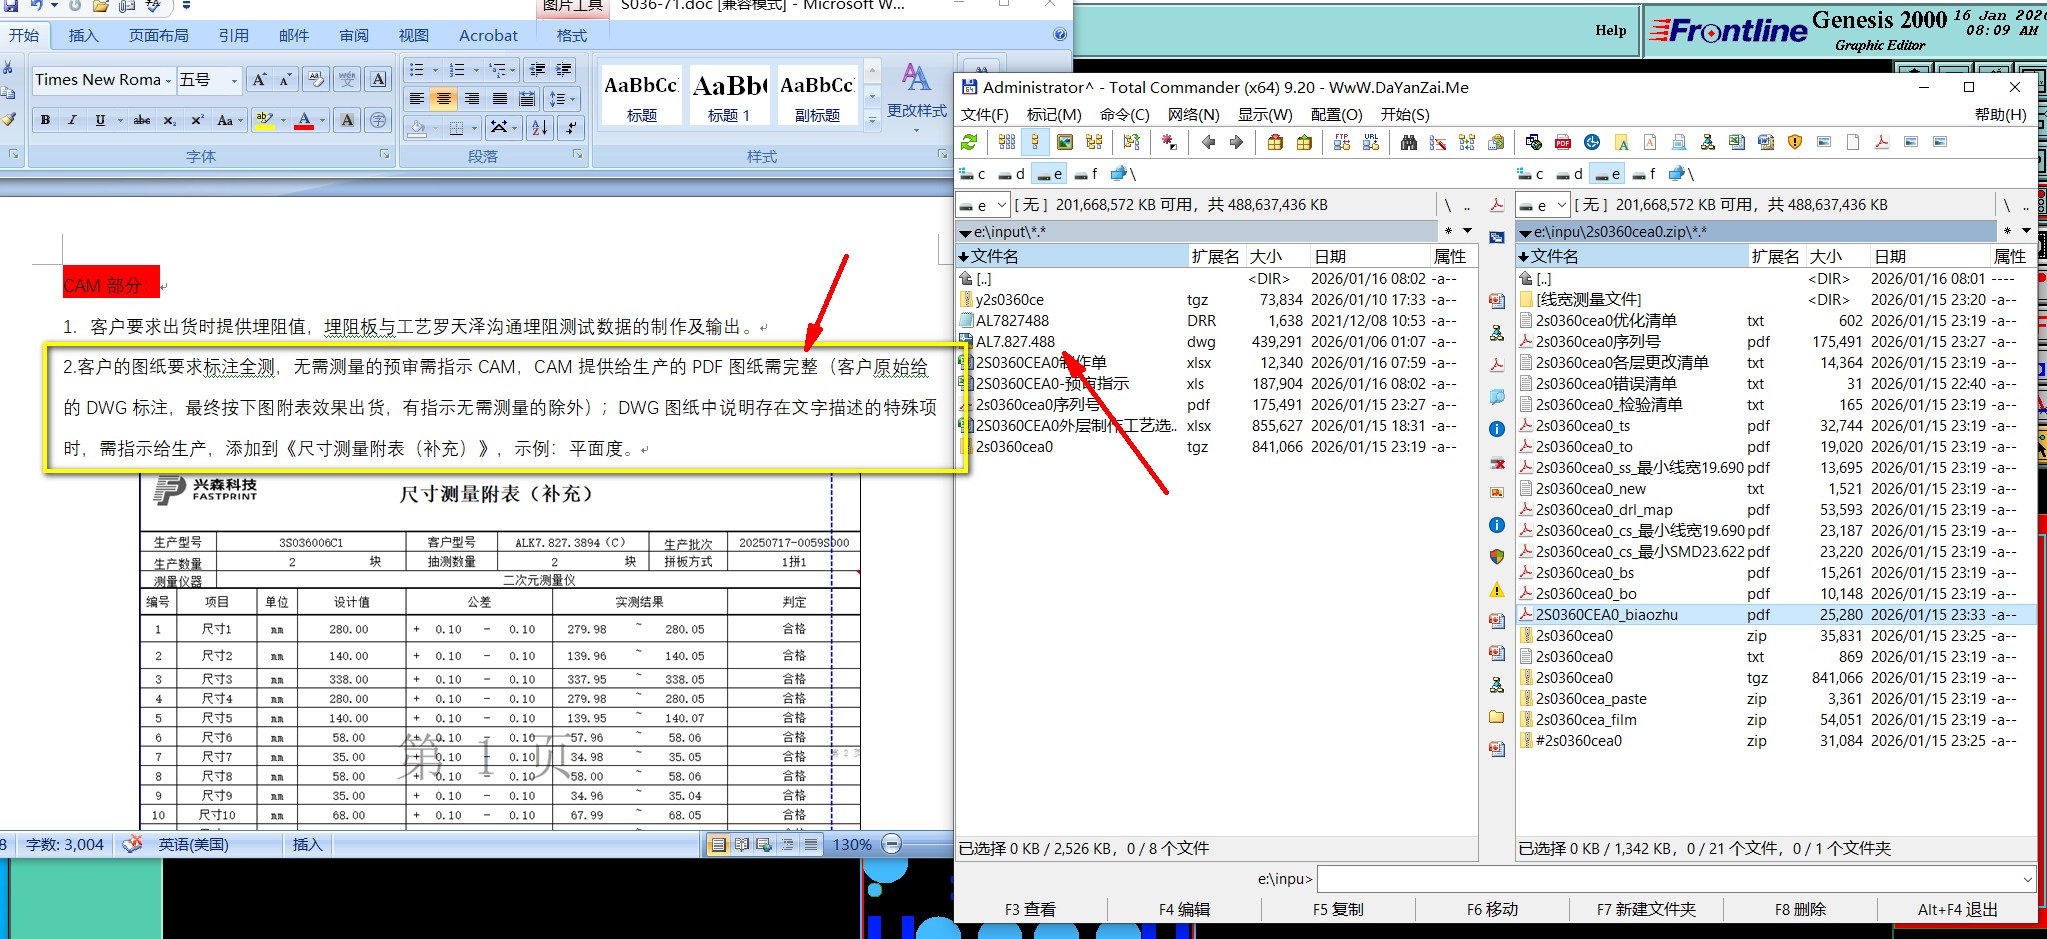Toggle superscript in Word ribbon
The width and height of the screenshot is (2047, 939).
pyautogui.click(x=198, y=120)
